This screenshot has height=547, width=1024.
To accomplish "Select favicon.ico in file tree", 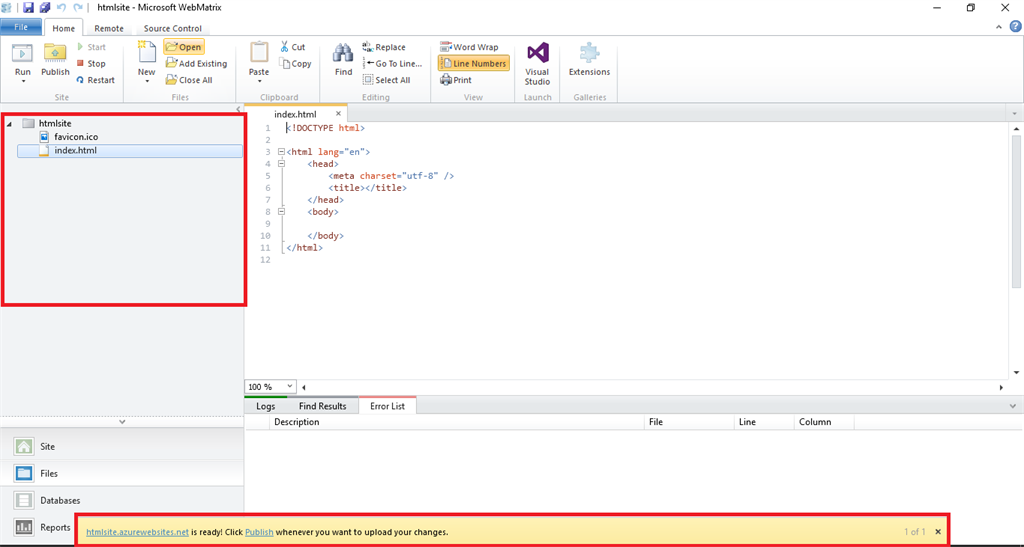I will click(x=76, y=136).
